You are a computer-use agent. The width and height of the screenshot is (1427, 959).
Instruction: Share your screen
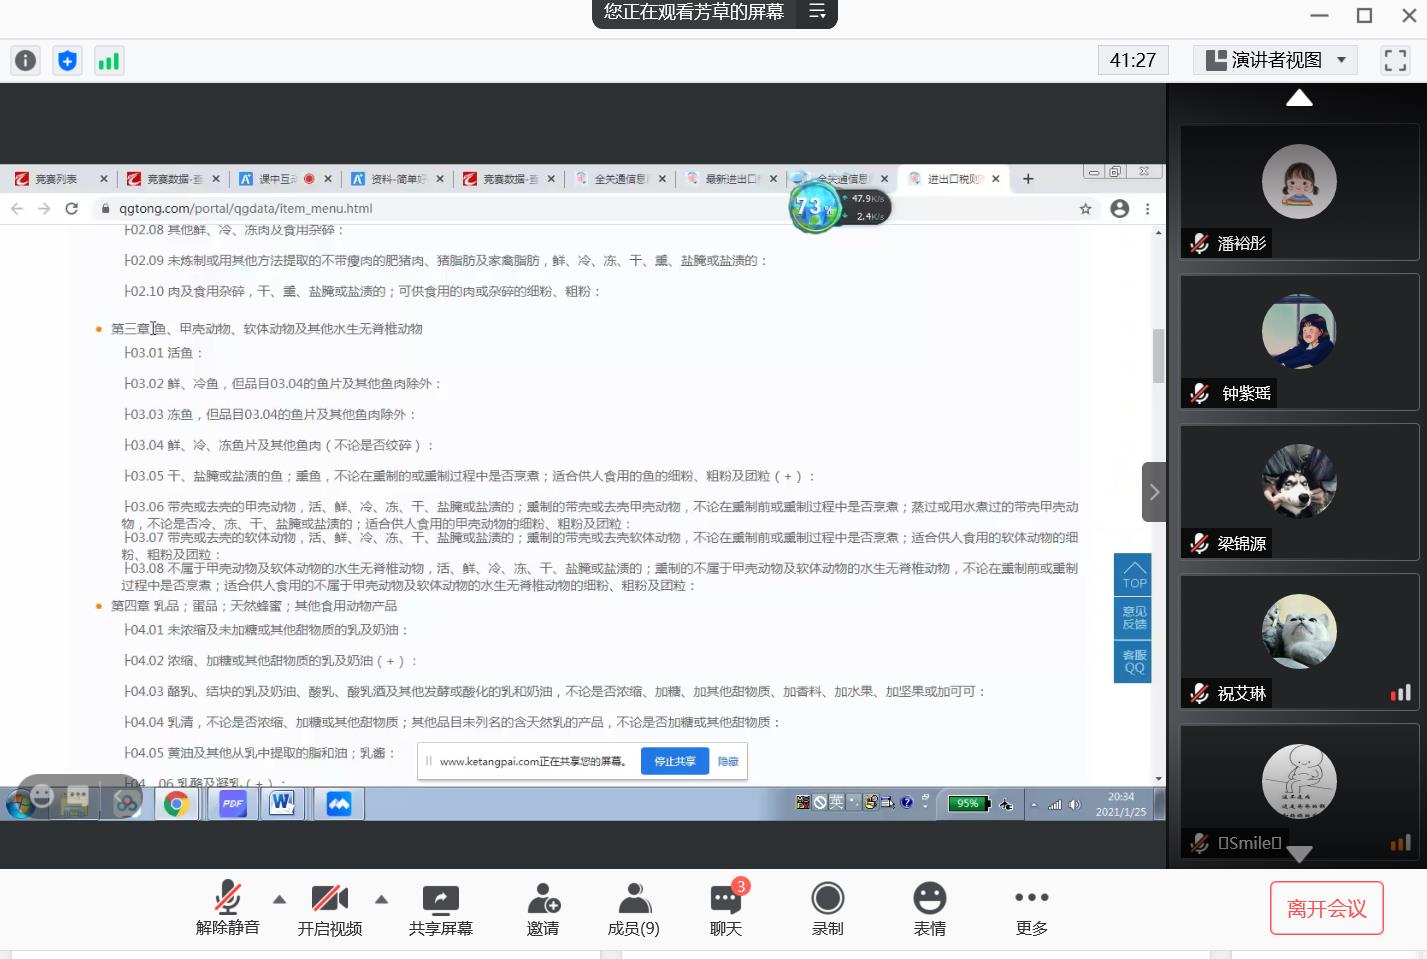tap(440, 908)
